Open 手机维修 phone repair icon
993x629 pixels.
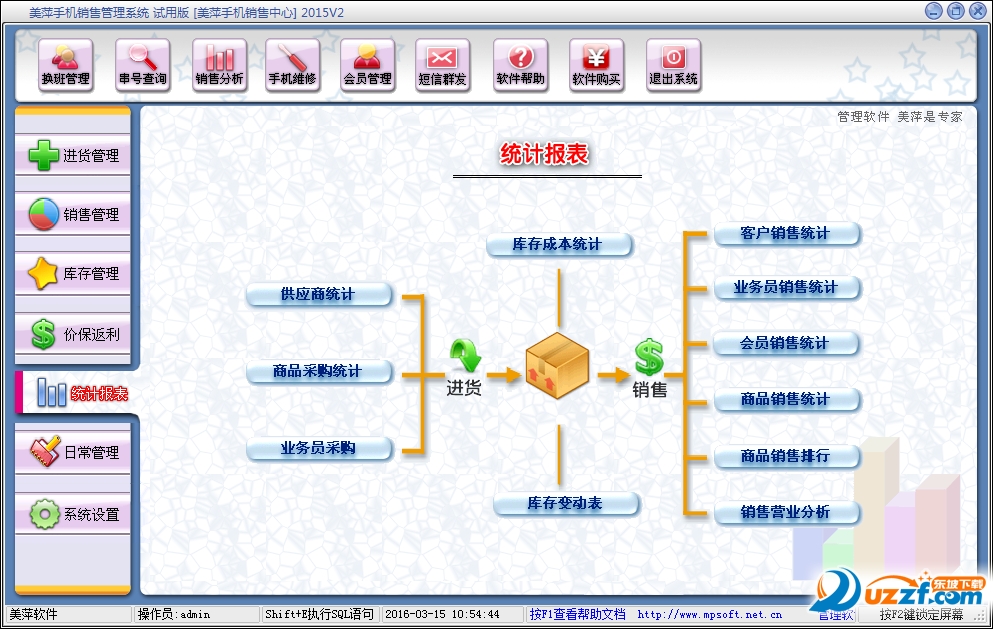coord(293,65)
